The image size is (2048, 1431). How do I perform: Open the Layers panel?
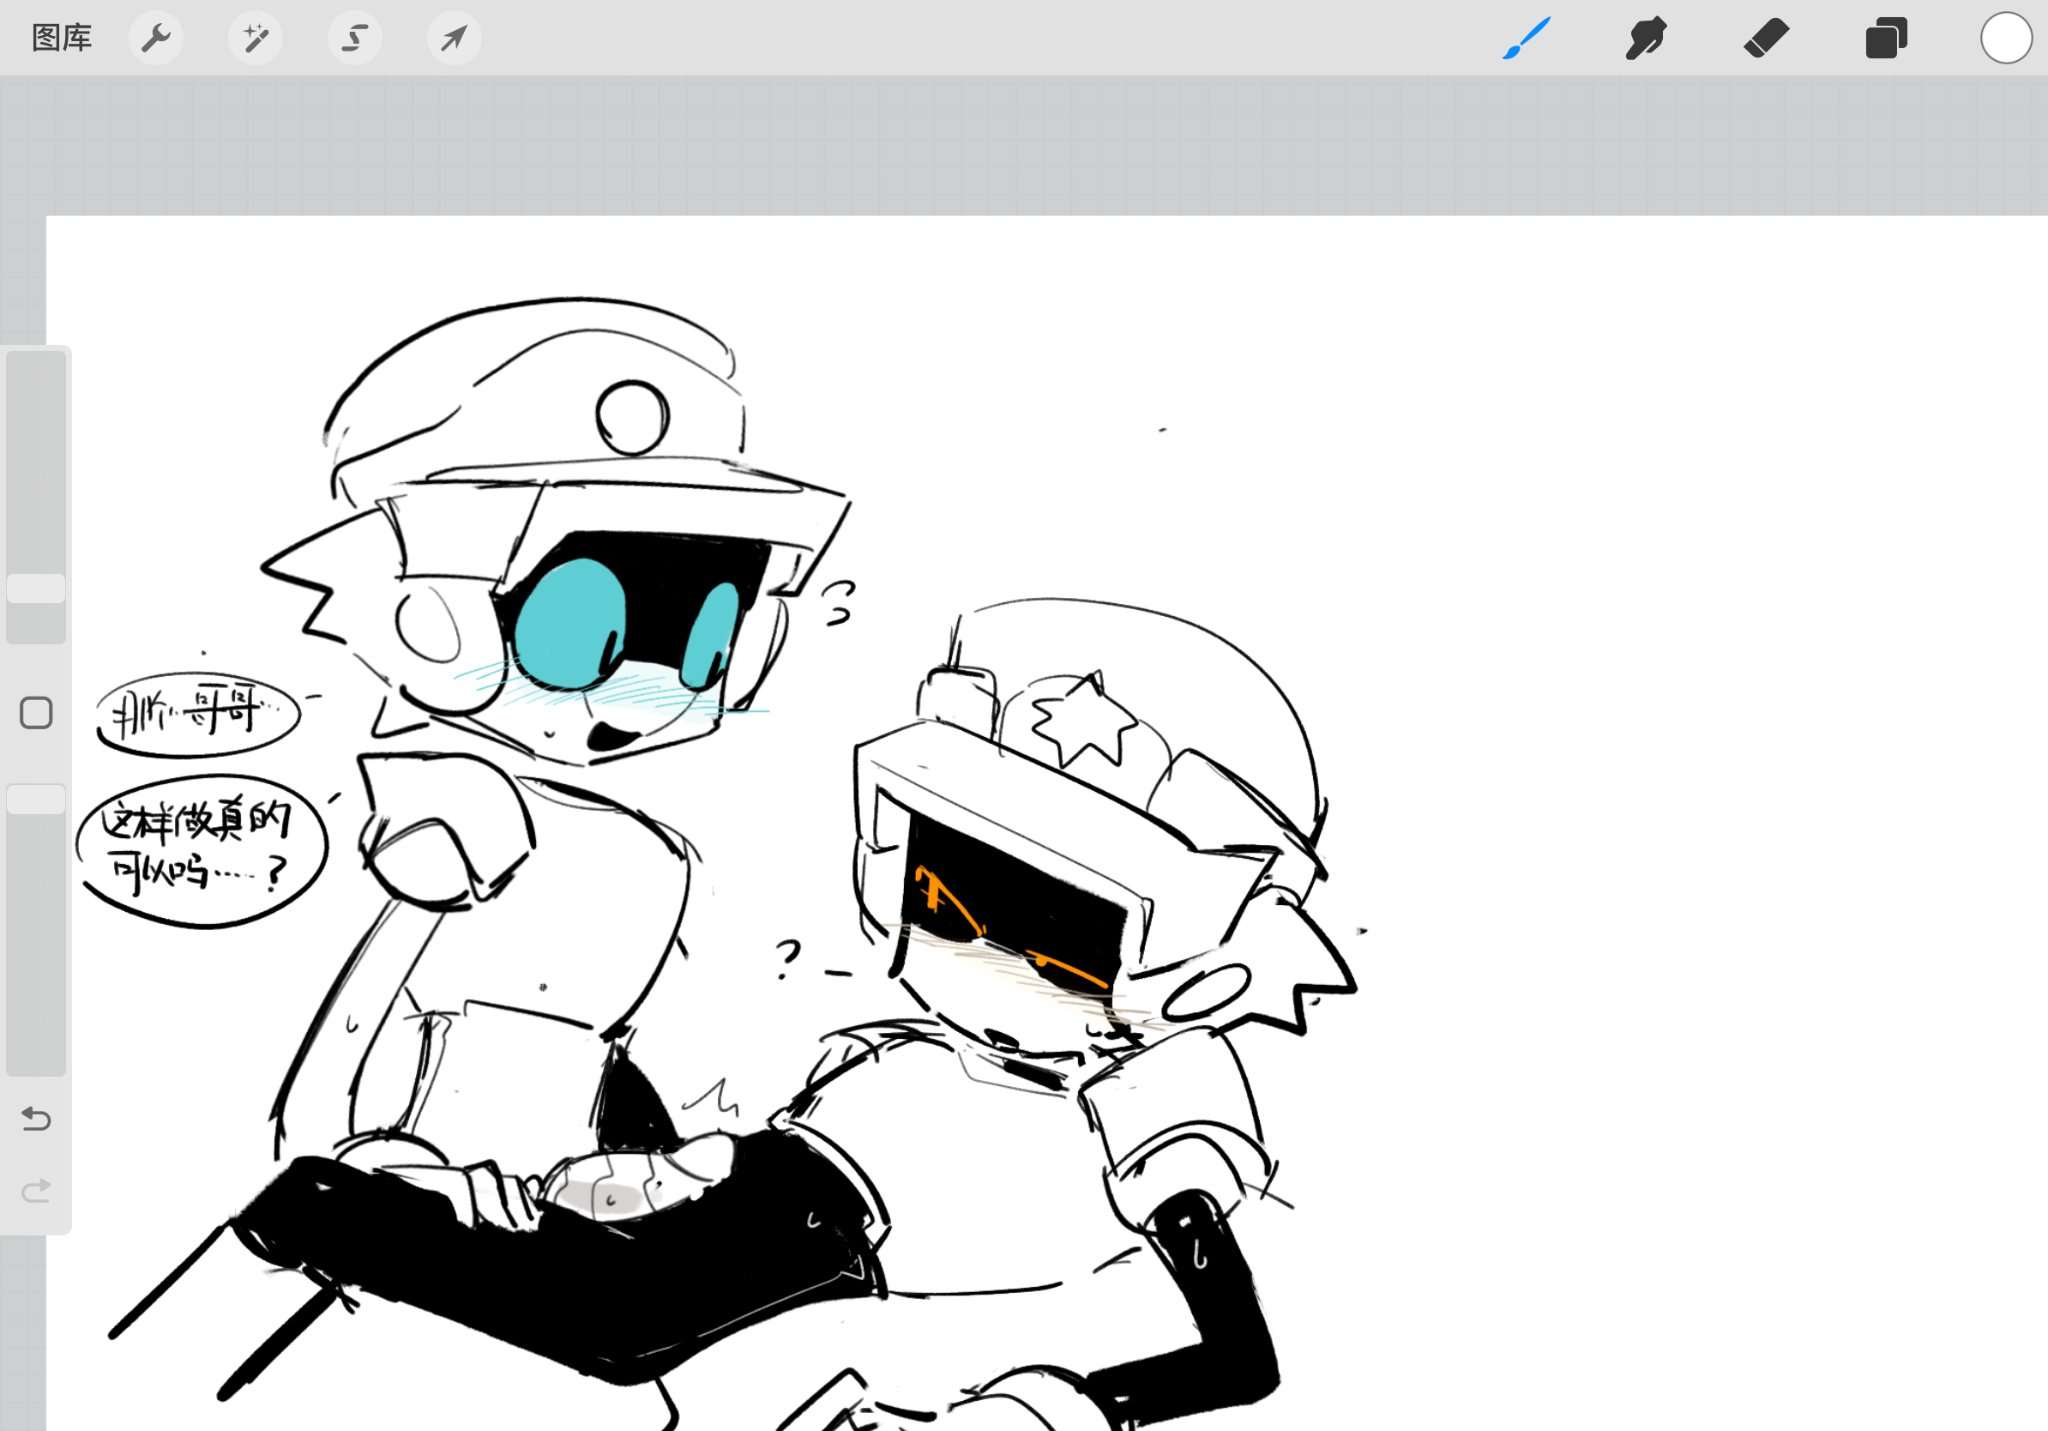click(1886, 38)
